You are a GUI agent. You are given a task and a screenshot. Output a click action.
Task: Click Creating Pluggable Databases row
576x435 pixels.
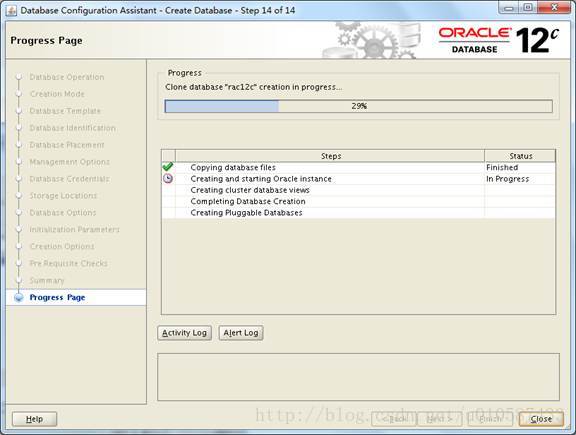pyautogui.click(x=359, y=213)
